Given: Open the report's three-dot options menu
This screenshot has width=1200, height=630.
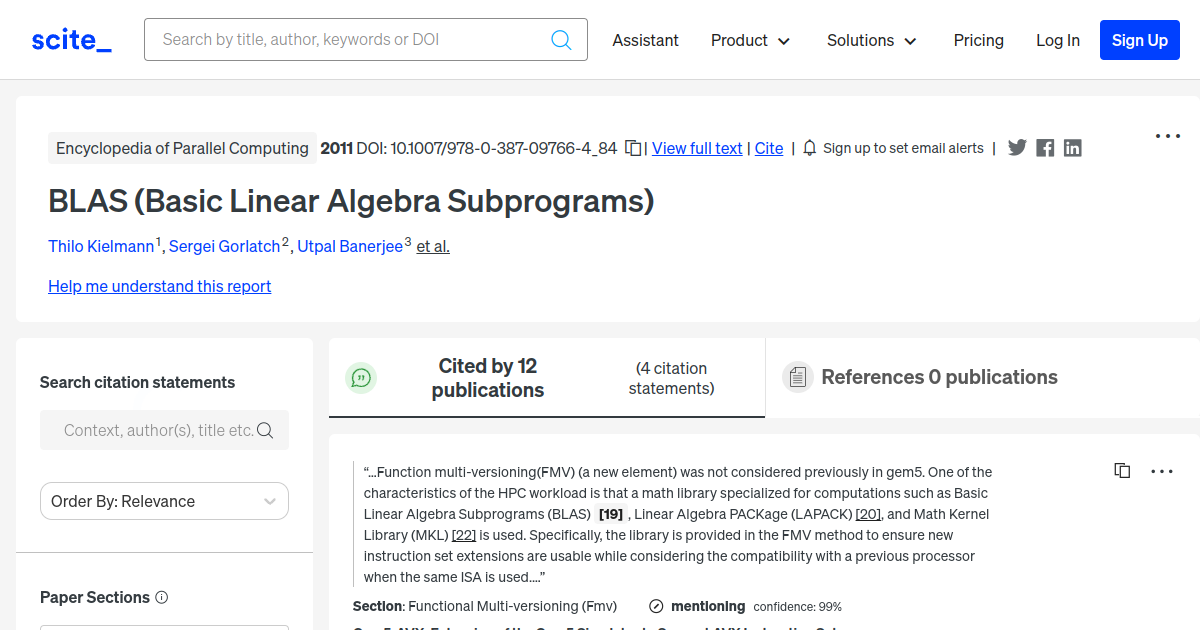Looking at the screenshot, I should (x=1168, y=136).
